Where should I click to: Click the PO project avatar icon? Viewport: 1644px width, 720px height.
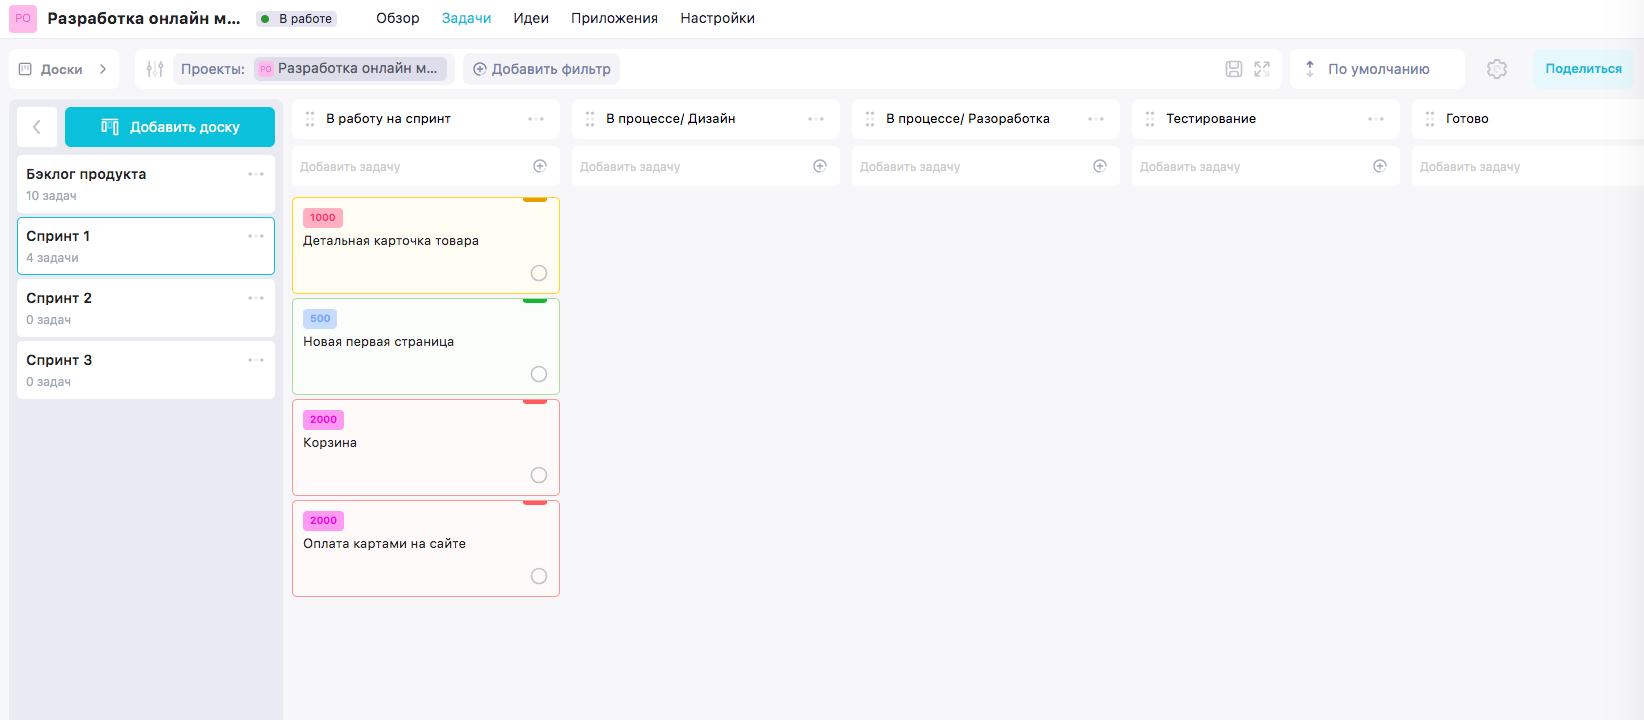23,18
